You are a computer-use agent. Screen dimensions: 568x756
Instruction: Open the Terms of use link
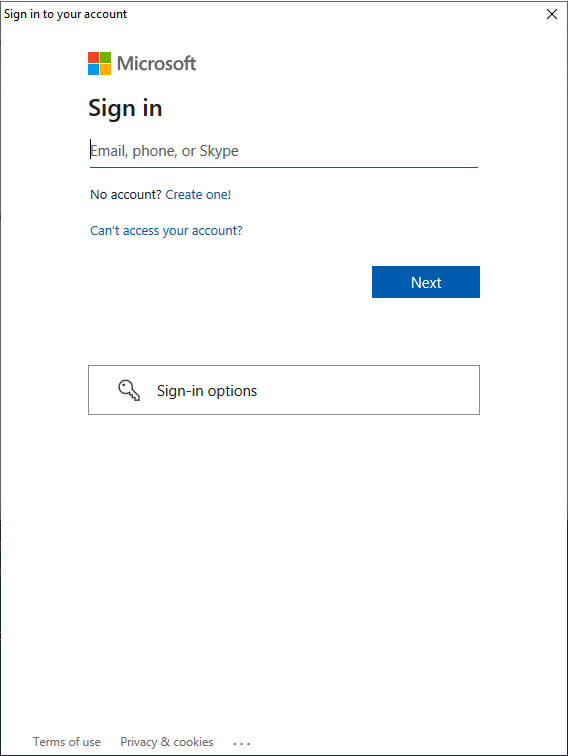point(67,742)
